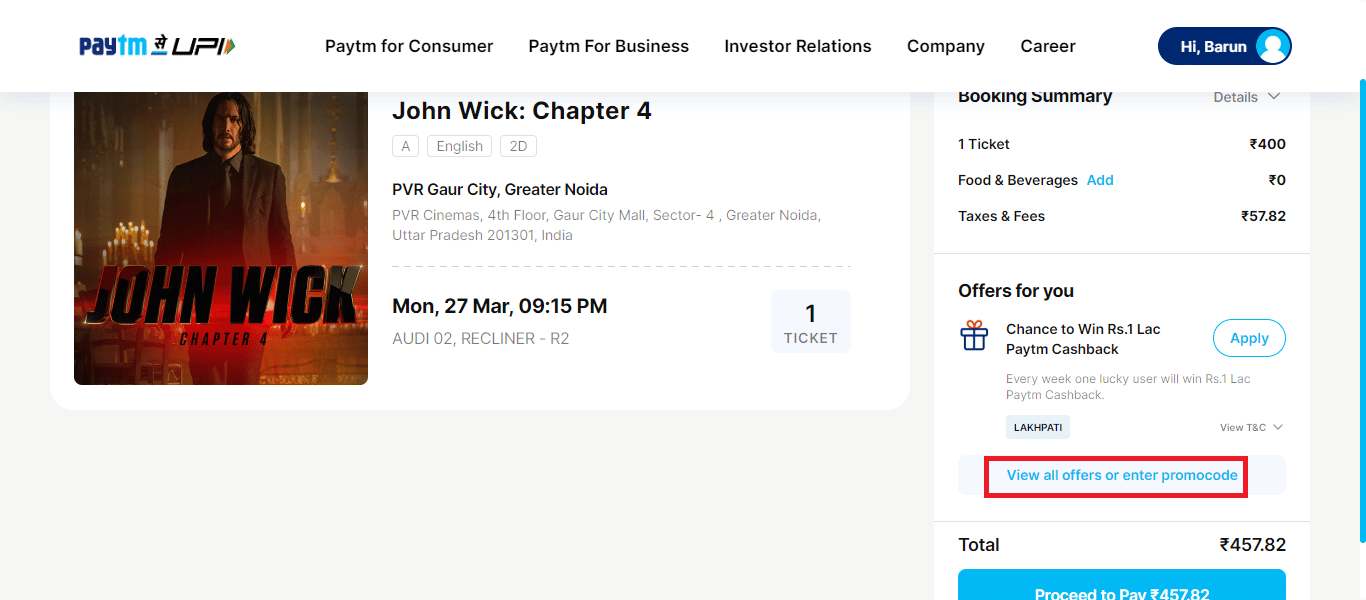The height and width of the screenshot is (600, 1366).
Task: Go to Investor Relations
Action: coord(798,46)
